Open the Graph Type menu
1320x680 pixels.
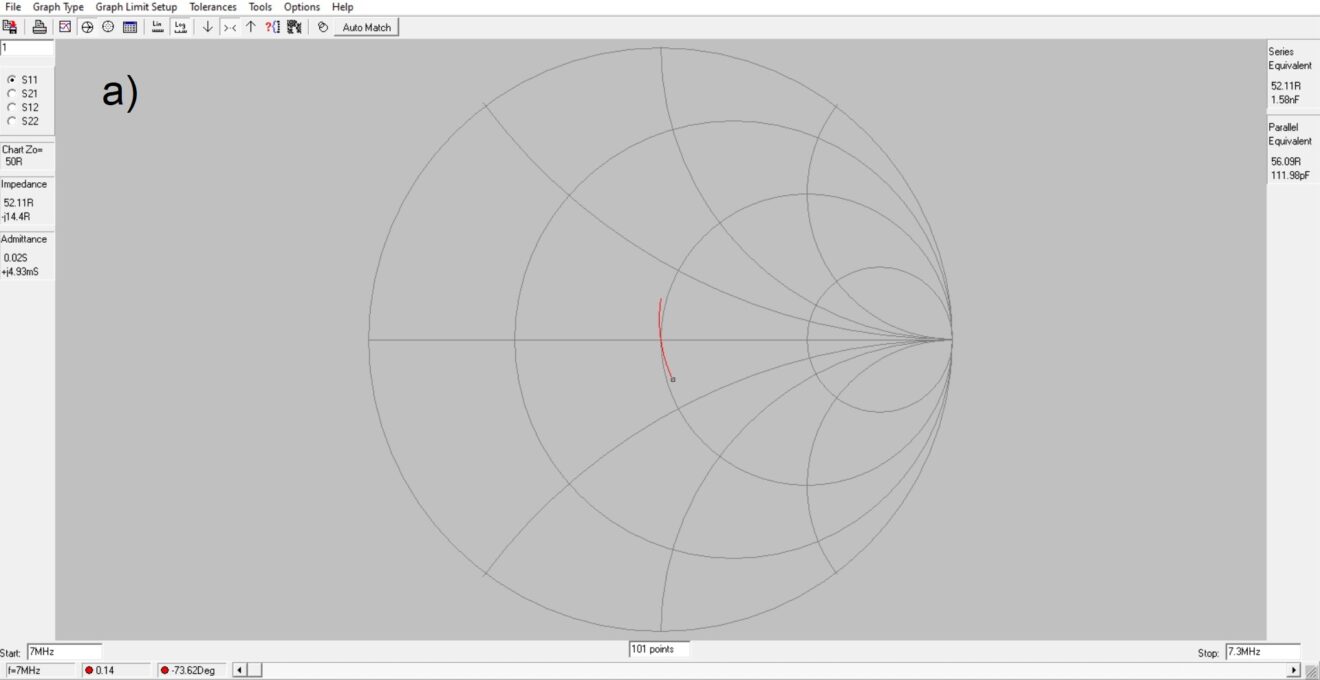58,7
